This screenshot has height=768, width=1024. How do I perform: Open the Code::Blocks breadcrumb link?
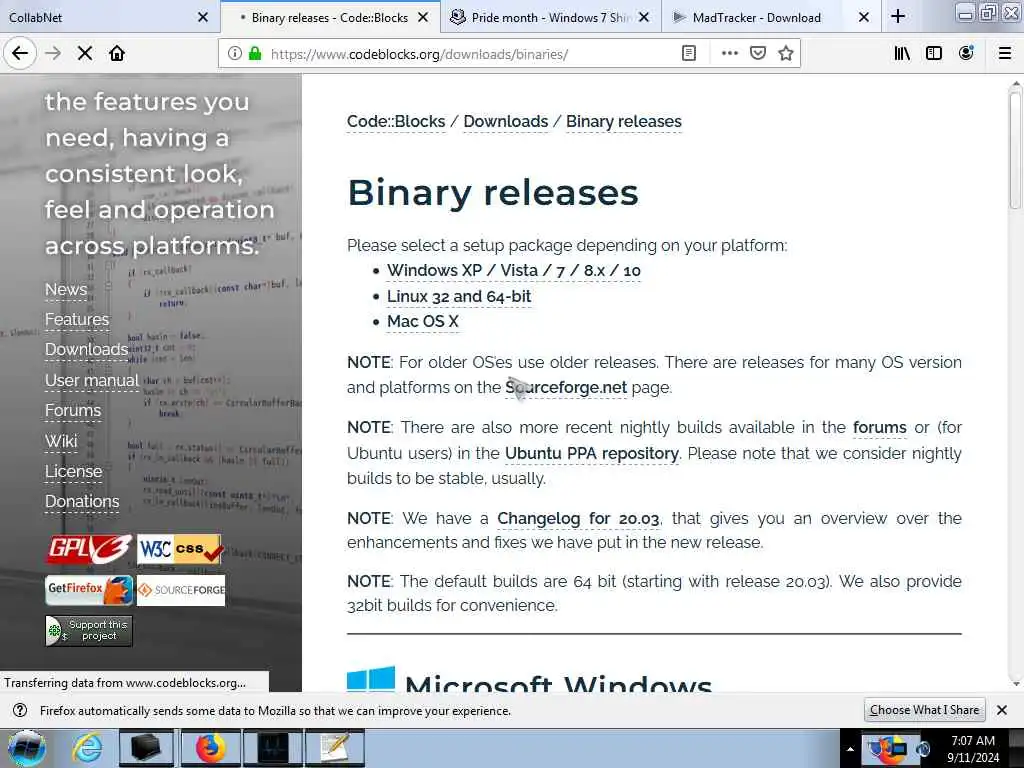(396, 122)
